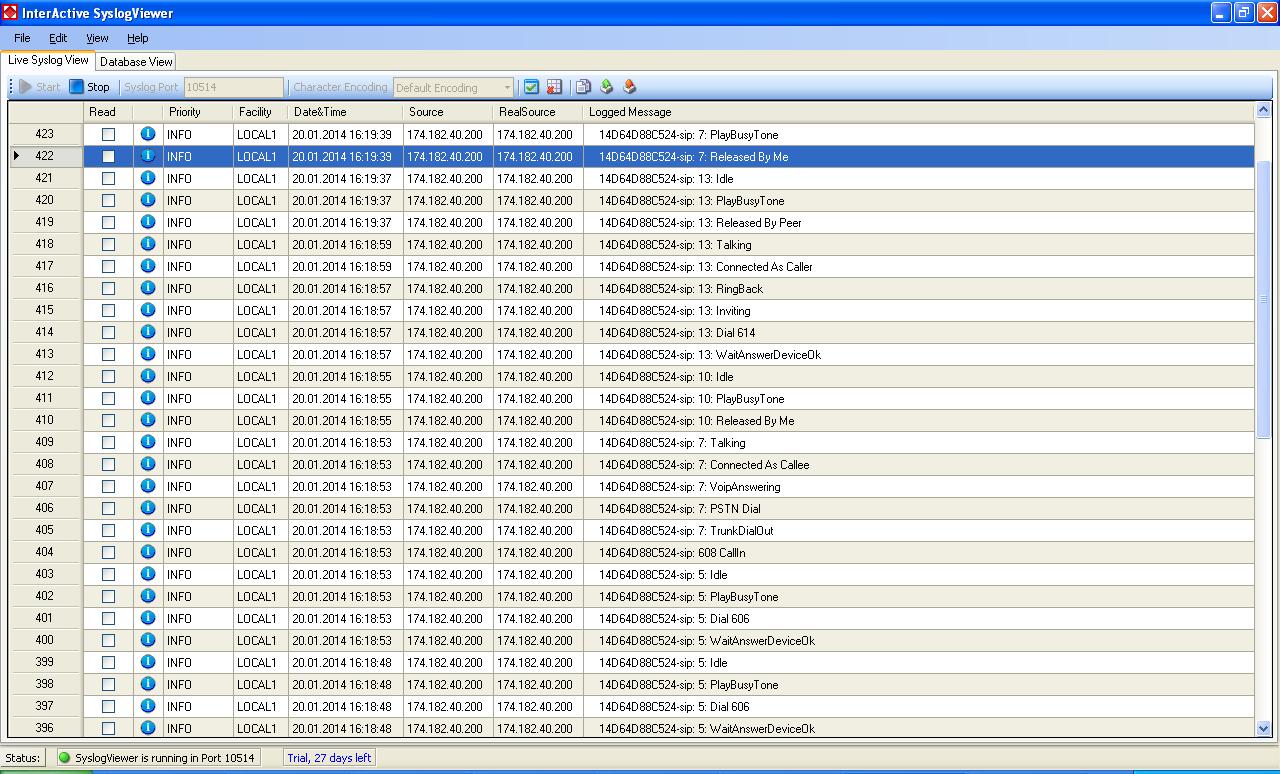The image size is (1280, 774).
Task: Click the copy documents toolbar icon
Action: [584, 87]
